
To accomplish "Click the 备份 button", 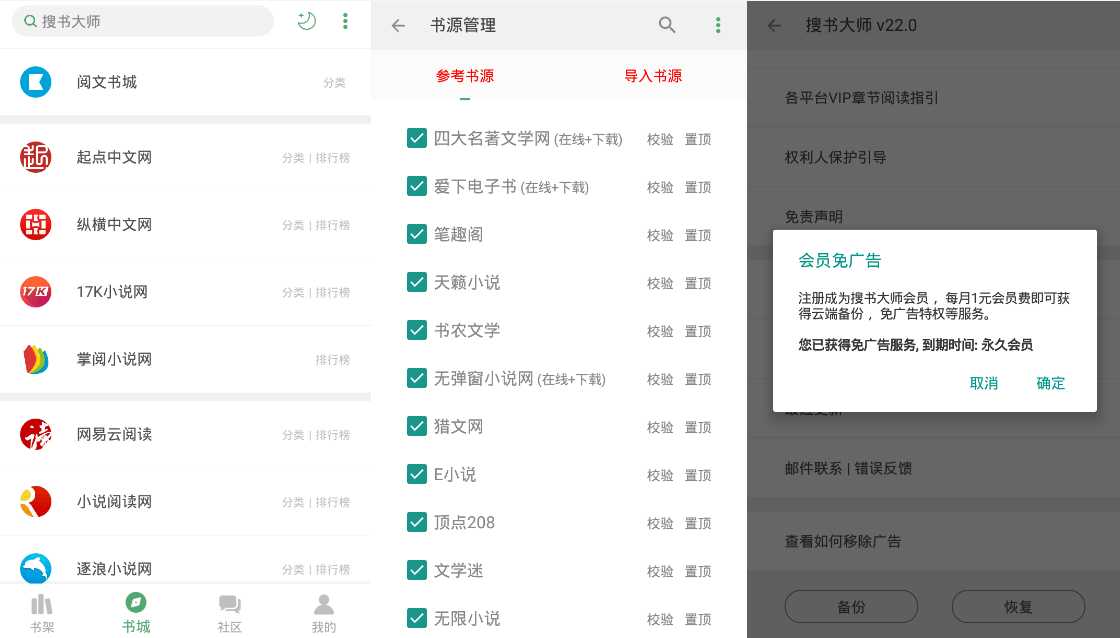I will point(851,607).
